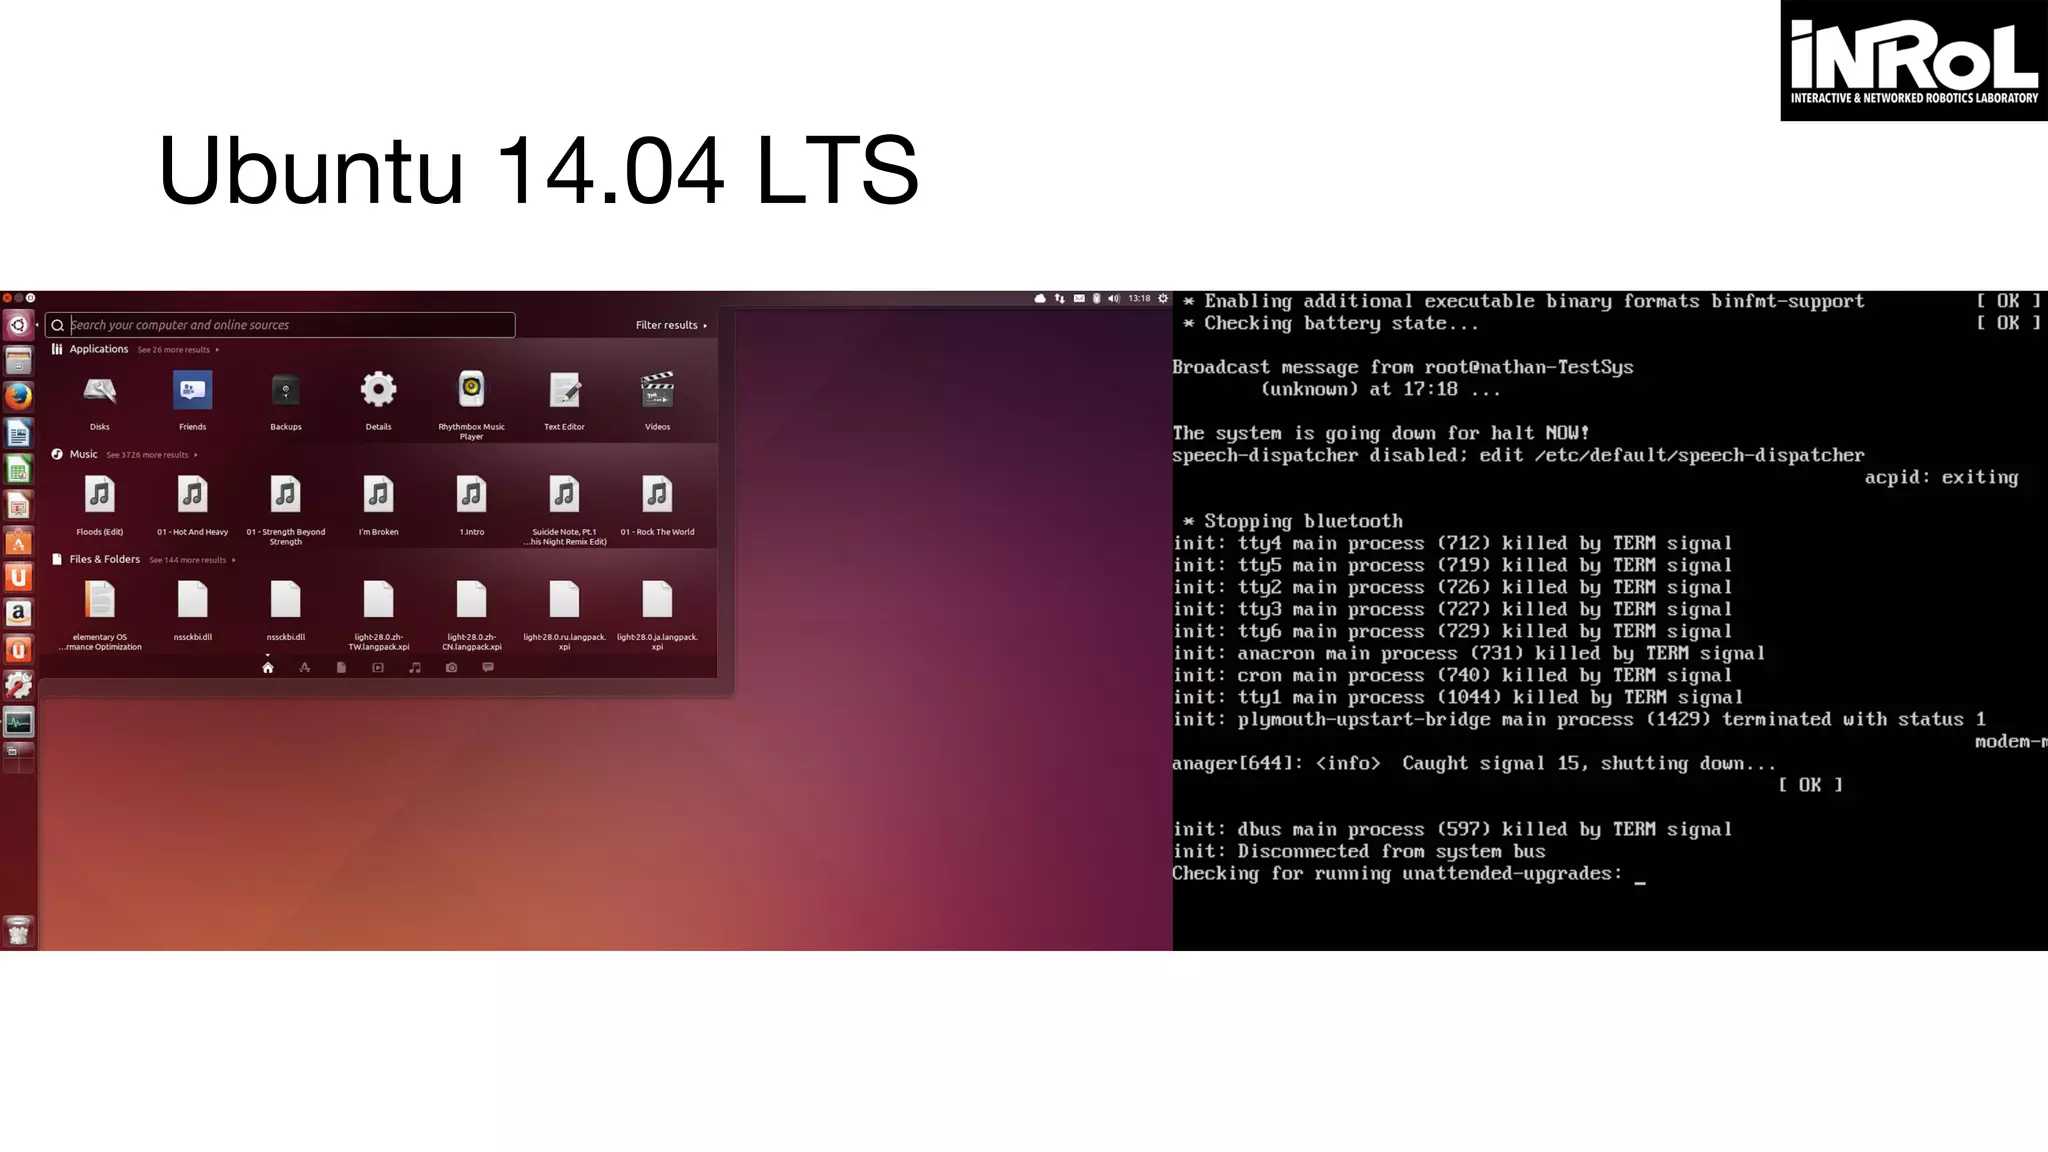
Task: Launch Ubuntu Software Center from launcher
Action: coord(18,541)
